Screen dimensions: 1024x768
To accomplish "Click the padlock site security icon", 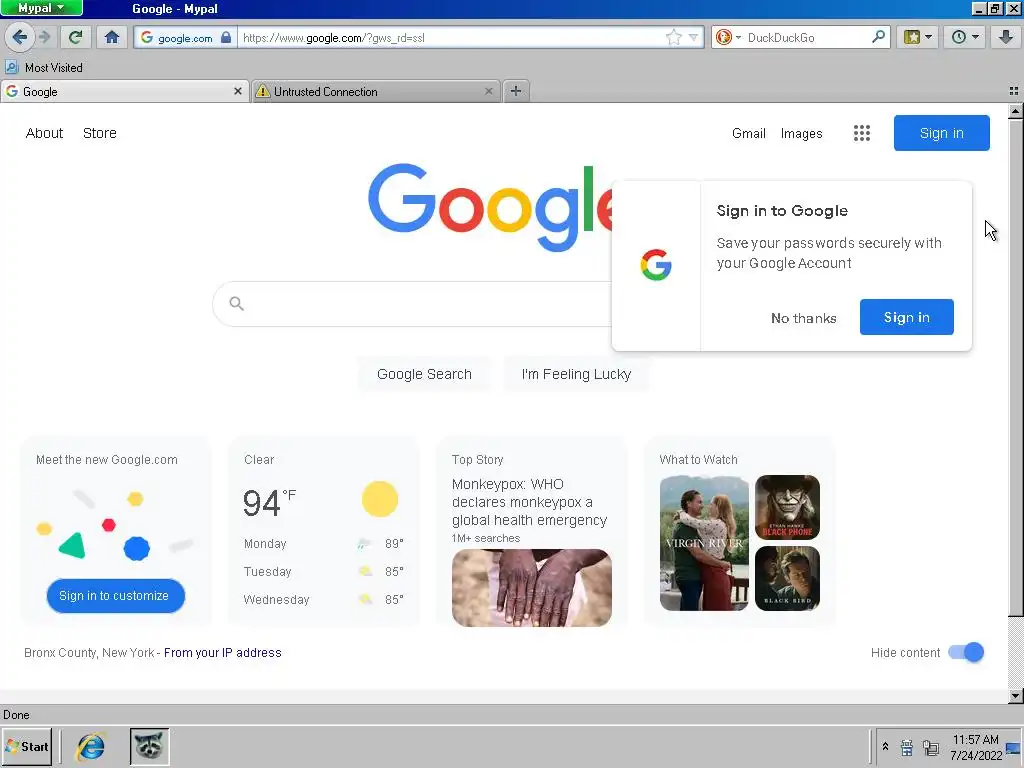I will click(x=225, y=37).
